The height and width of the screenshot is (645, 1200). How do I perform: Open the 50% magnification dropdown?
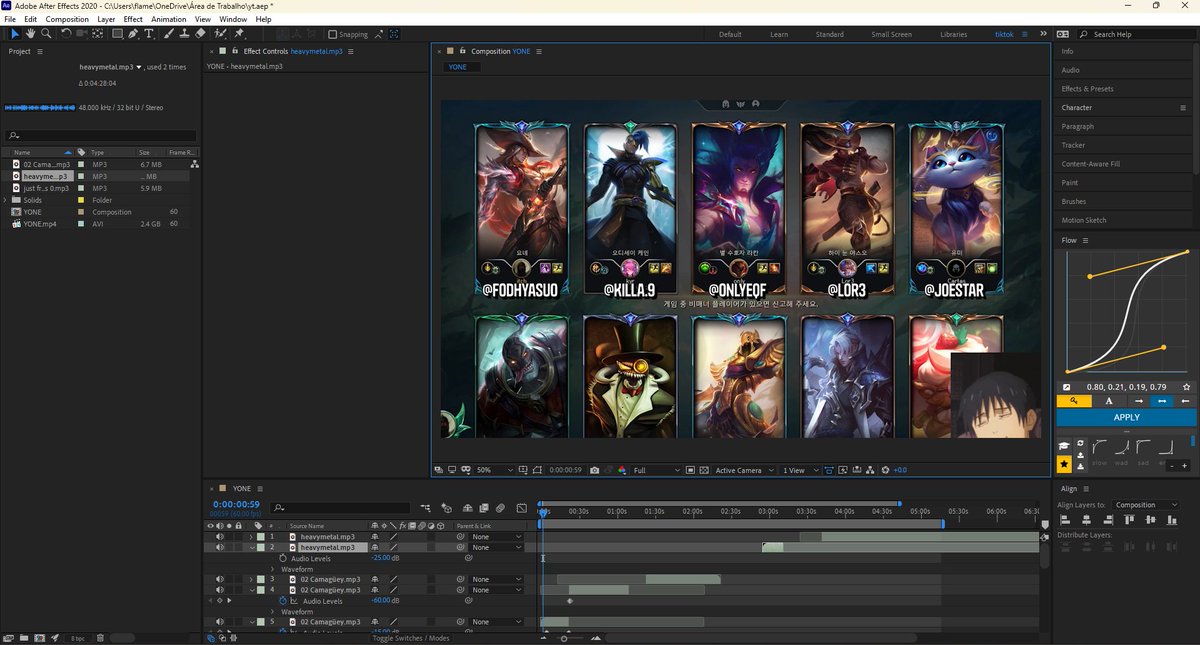click(x=494, y=470)
